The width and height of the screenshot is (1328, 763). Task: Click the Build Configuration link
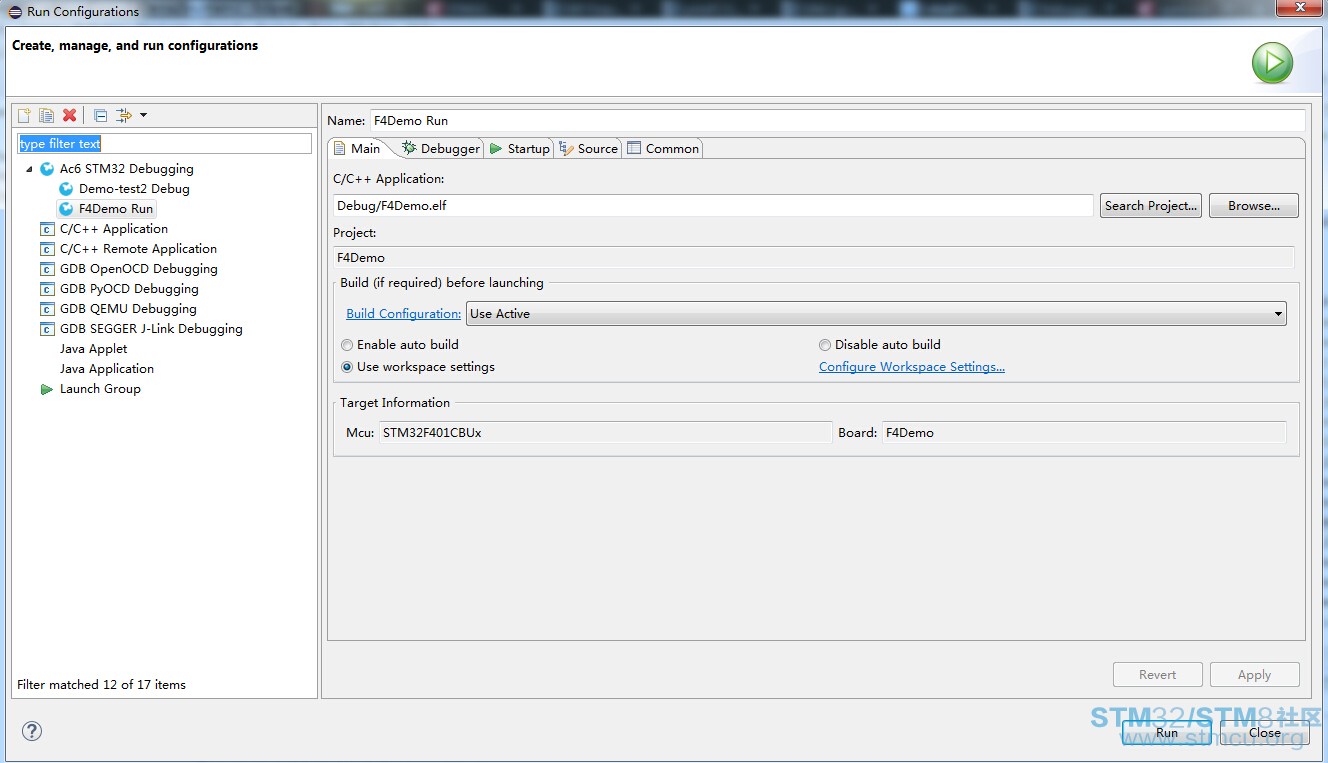[x=404, y=314]
